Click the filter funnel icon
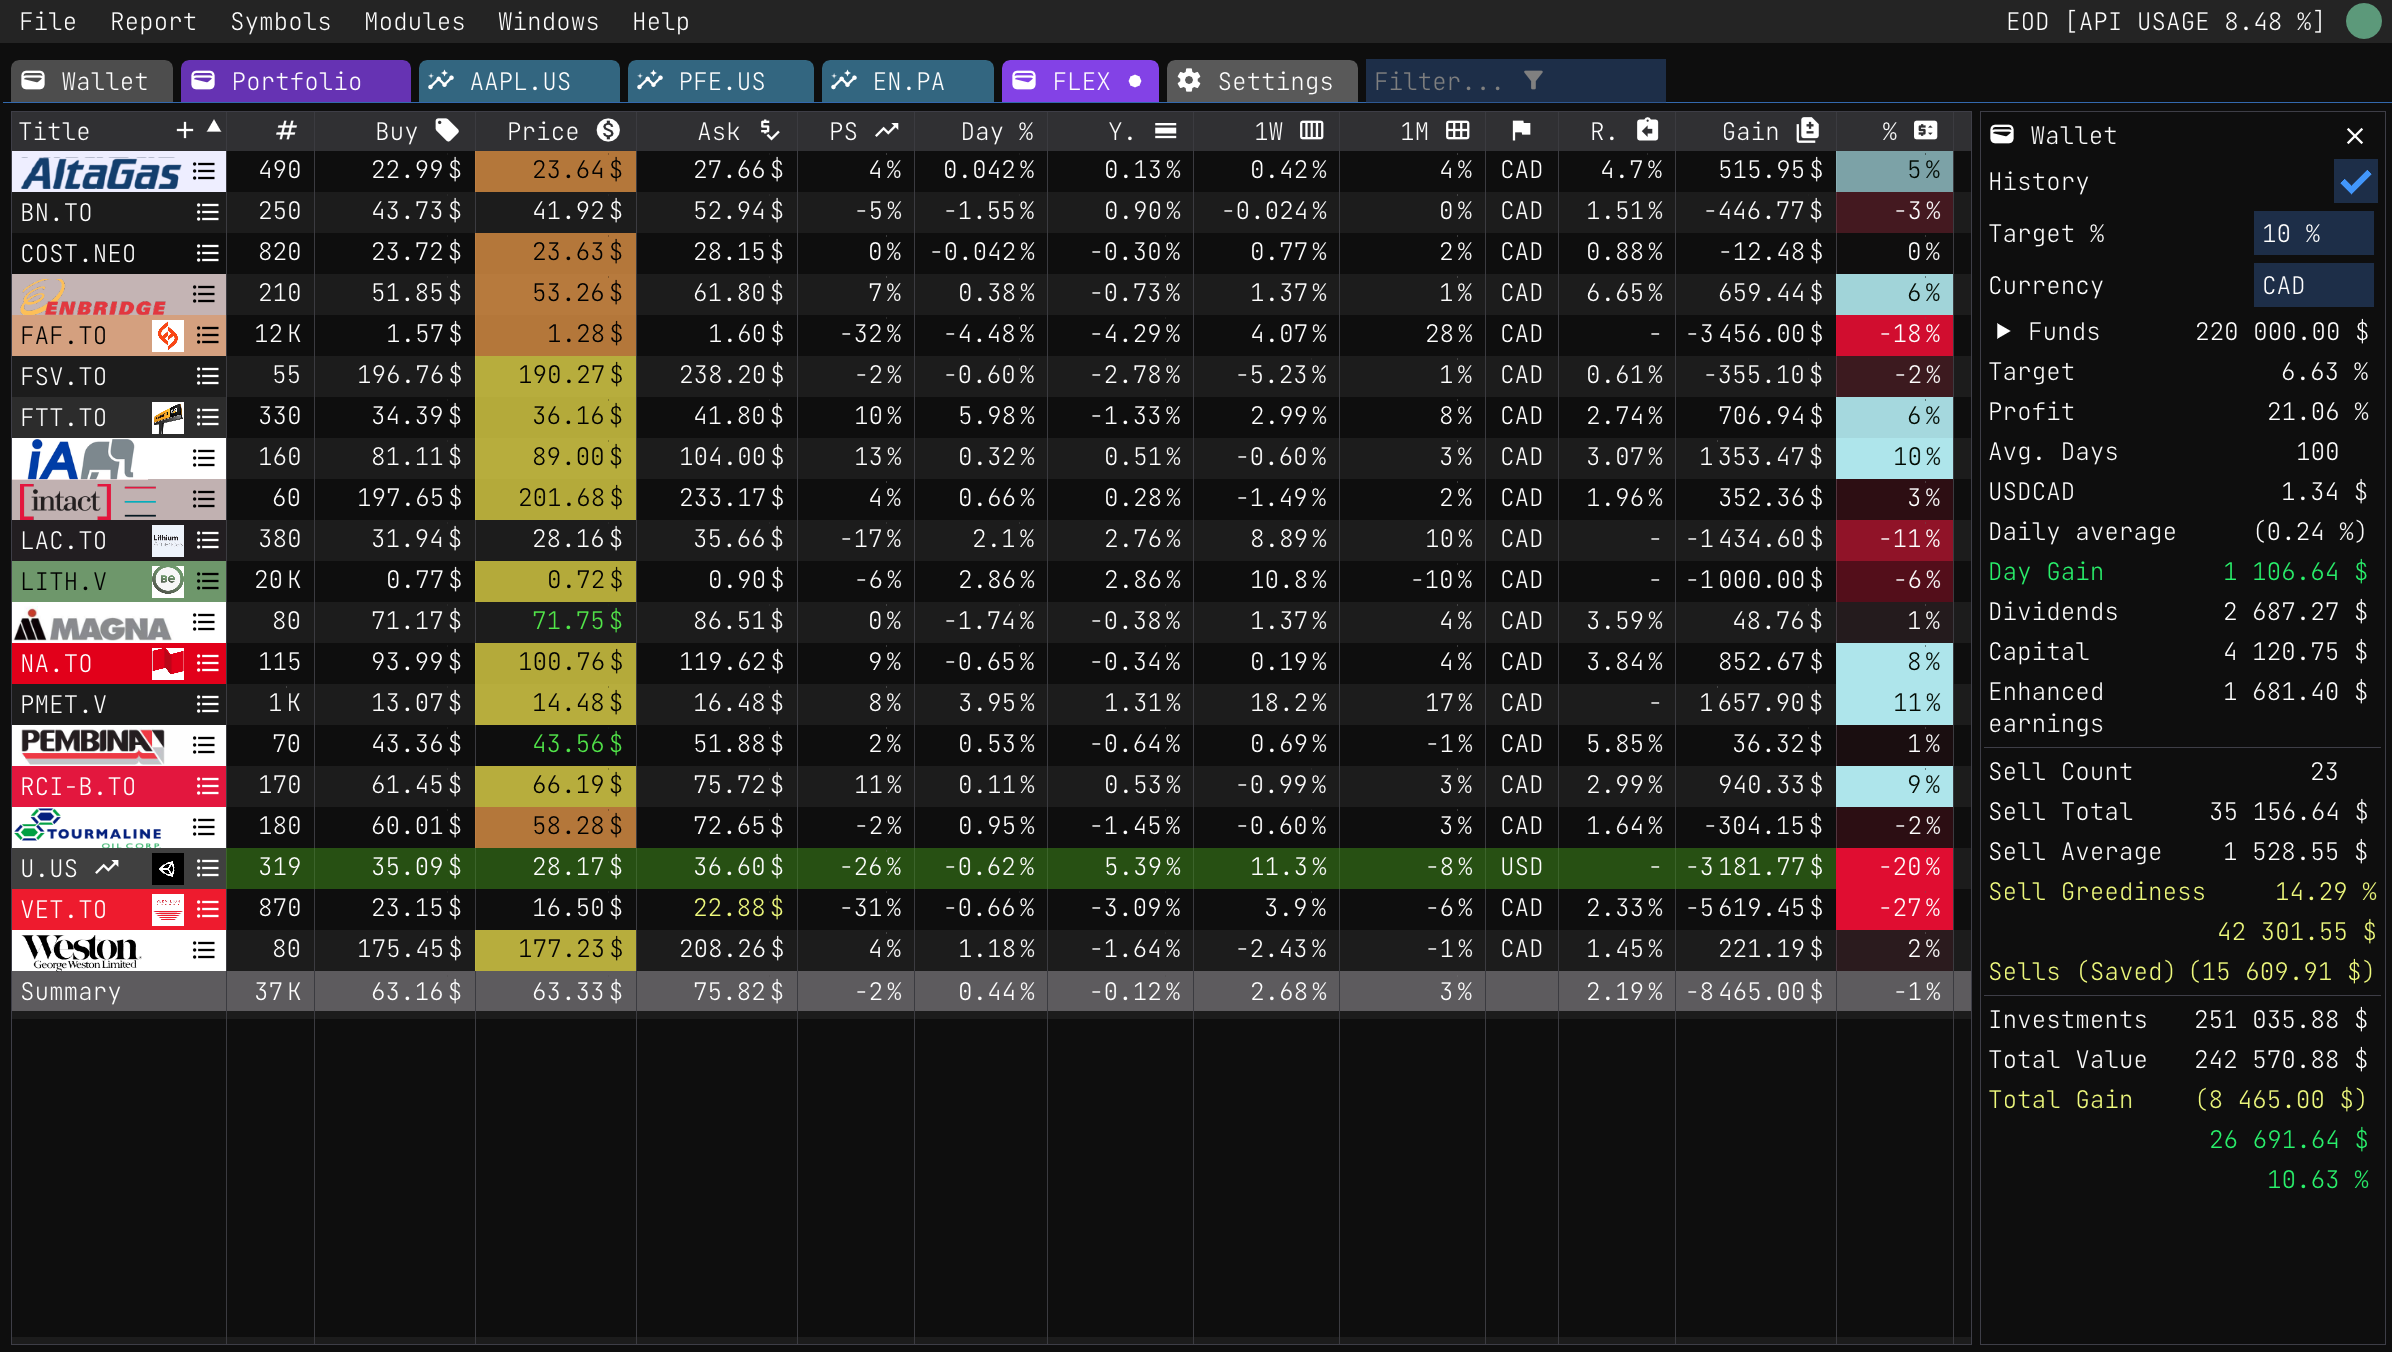 1533,80
